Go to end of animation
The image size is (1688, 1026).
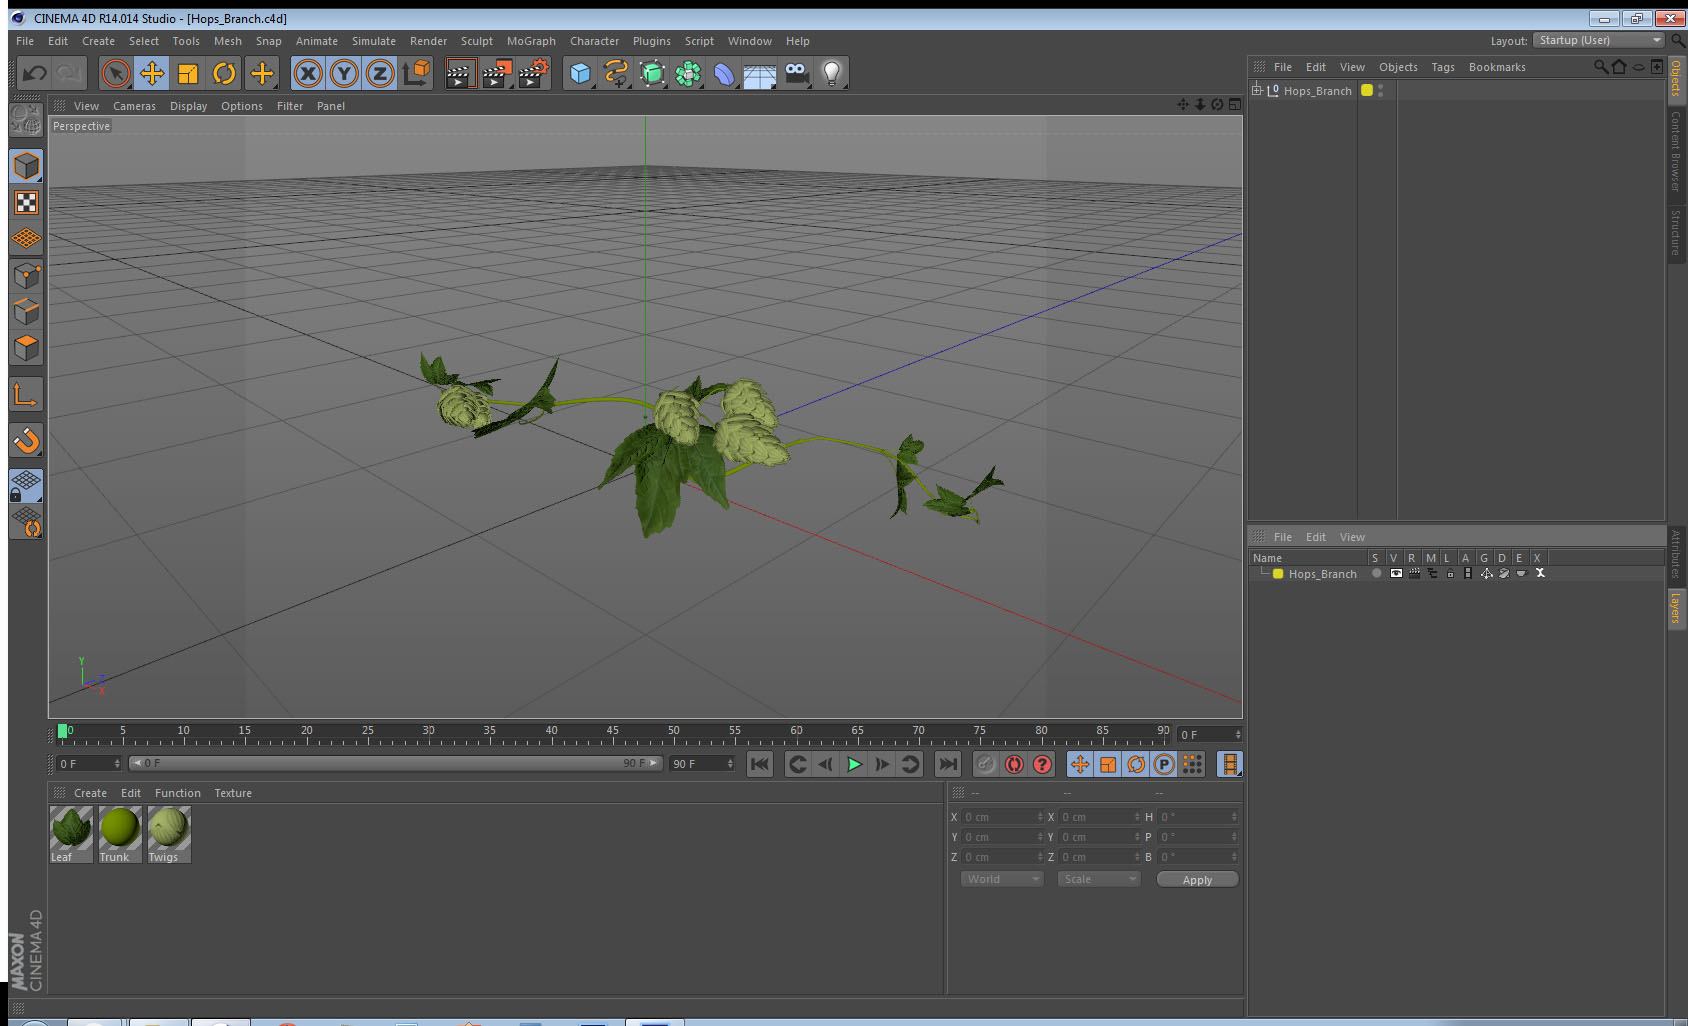947,764
